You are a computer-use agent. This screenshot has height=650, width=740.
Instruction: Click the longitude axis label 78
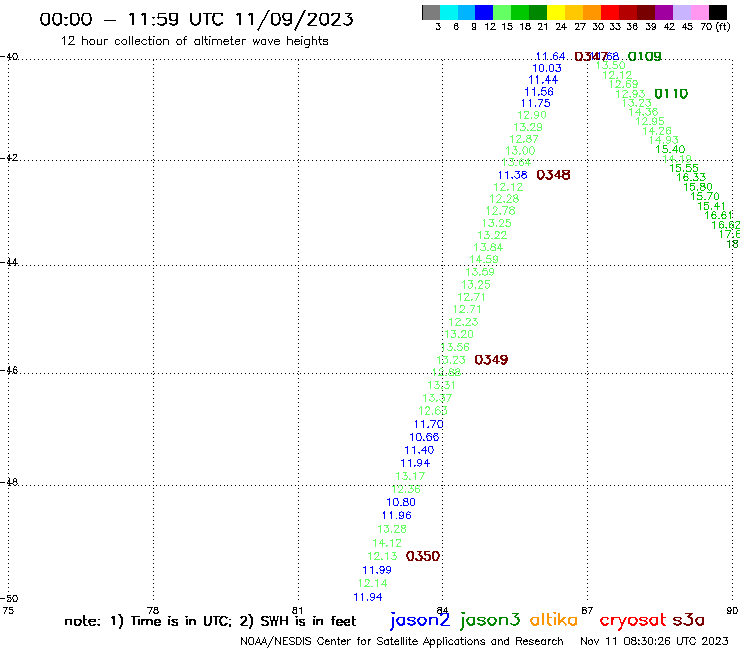pyautogui.click(x=152, y=610)
